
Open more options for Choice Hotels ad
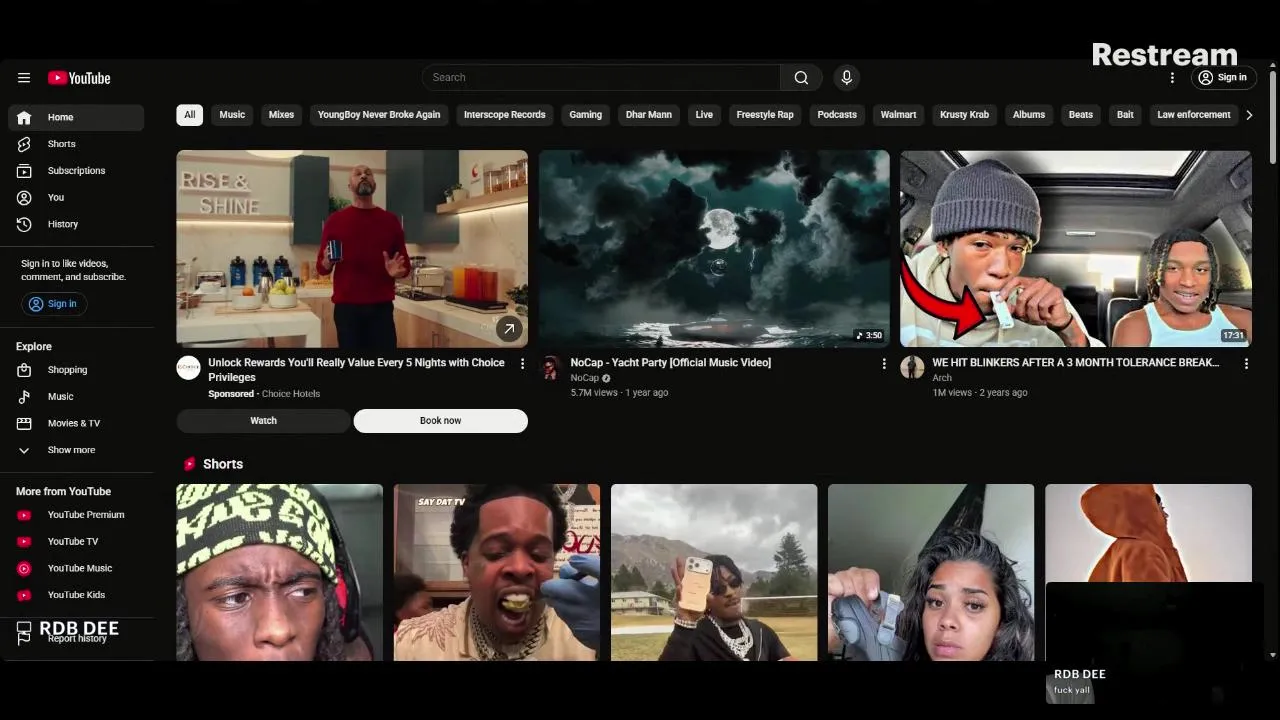pos(522,364)
